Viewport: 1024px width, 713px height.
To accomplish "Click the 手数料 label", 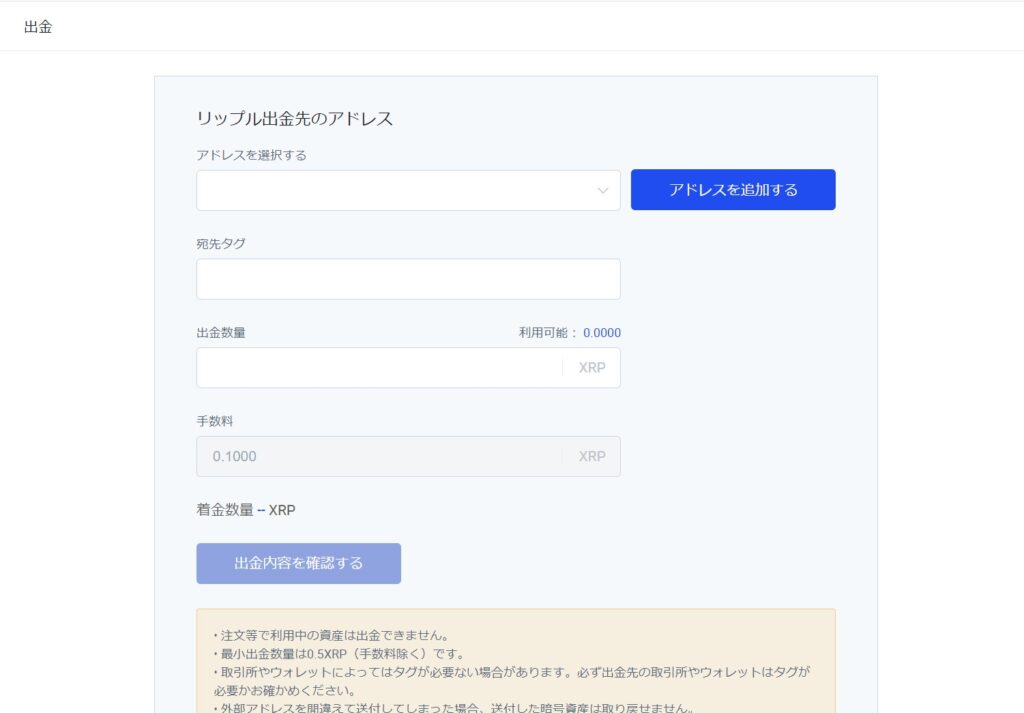I will pyautogui.click(x=215, y=422).
